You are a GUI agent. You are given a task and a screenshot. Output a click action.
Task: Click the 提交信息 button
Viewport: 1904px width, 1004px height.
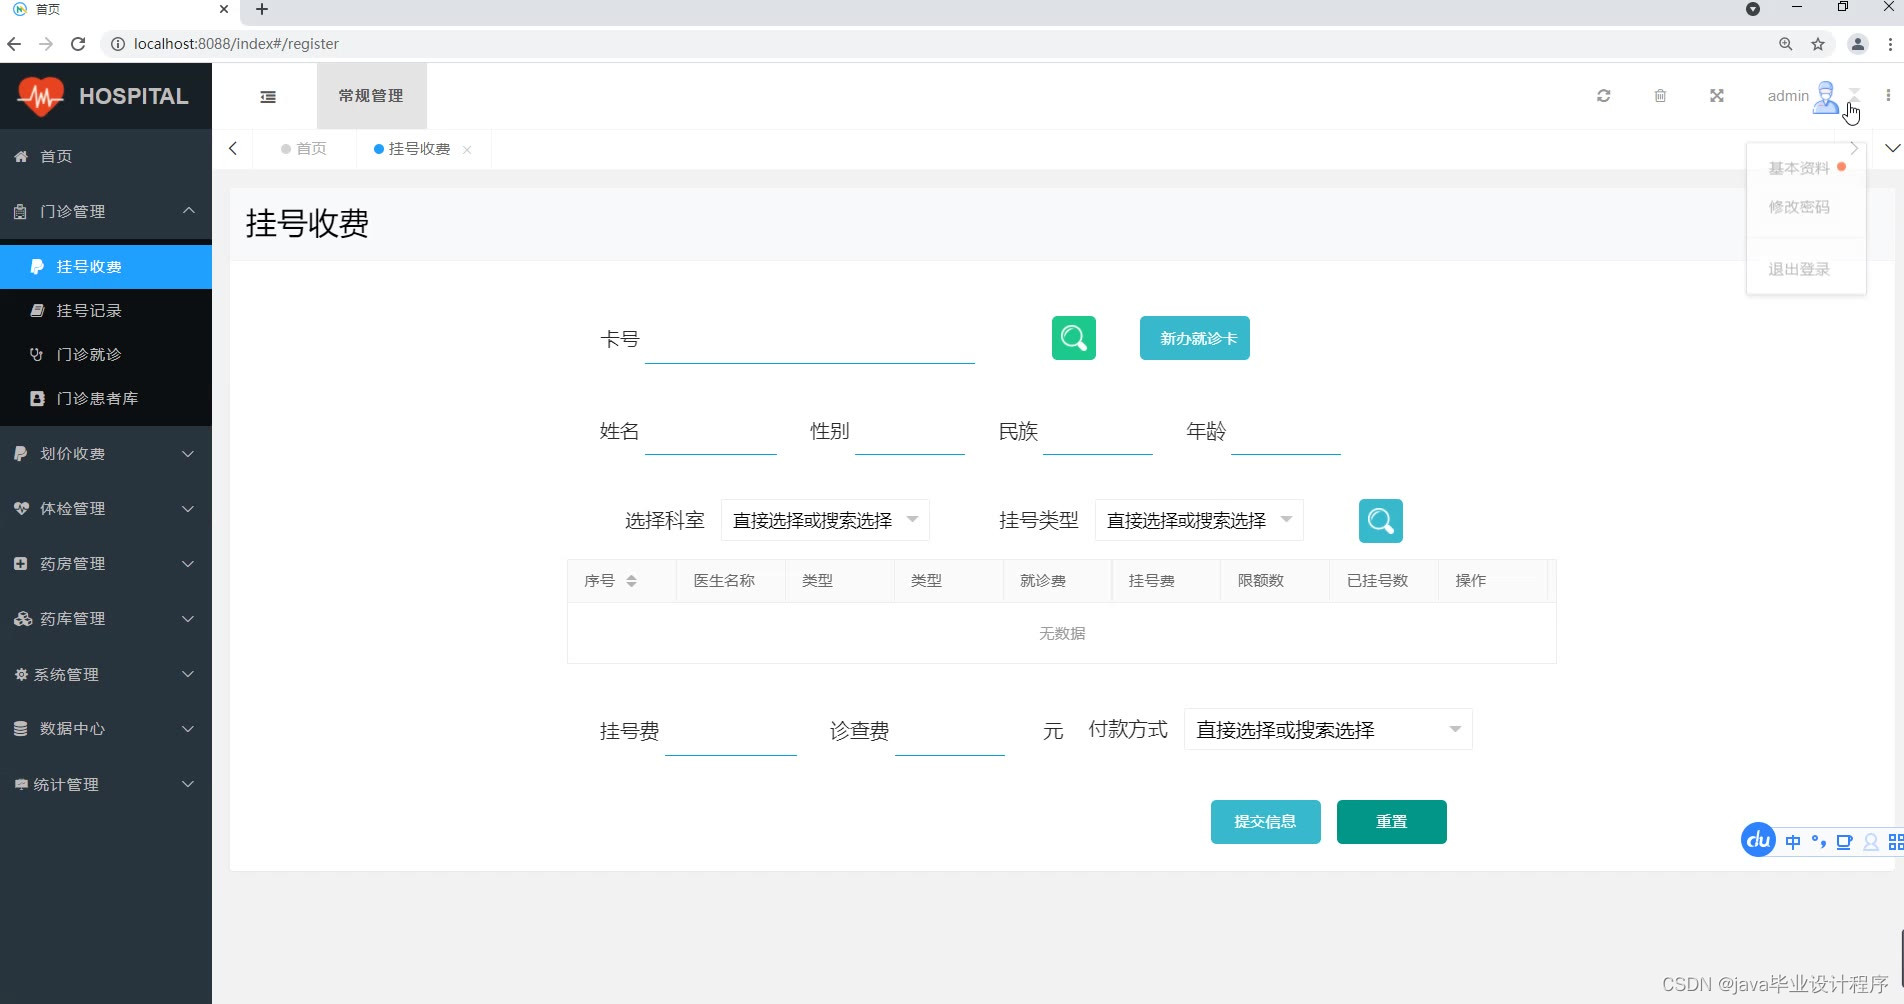tap(1265, 822)
